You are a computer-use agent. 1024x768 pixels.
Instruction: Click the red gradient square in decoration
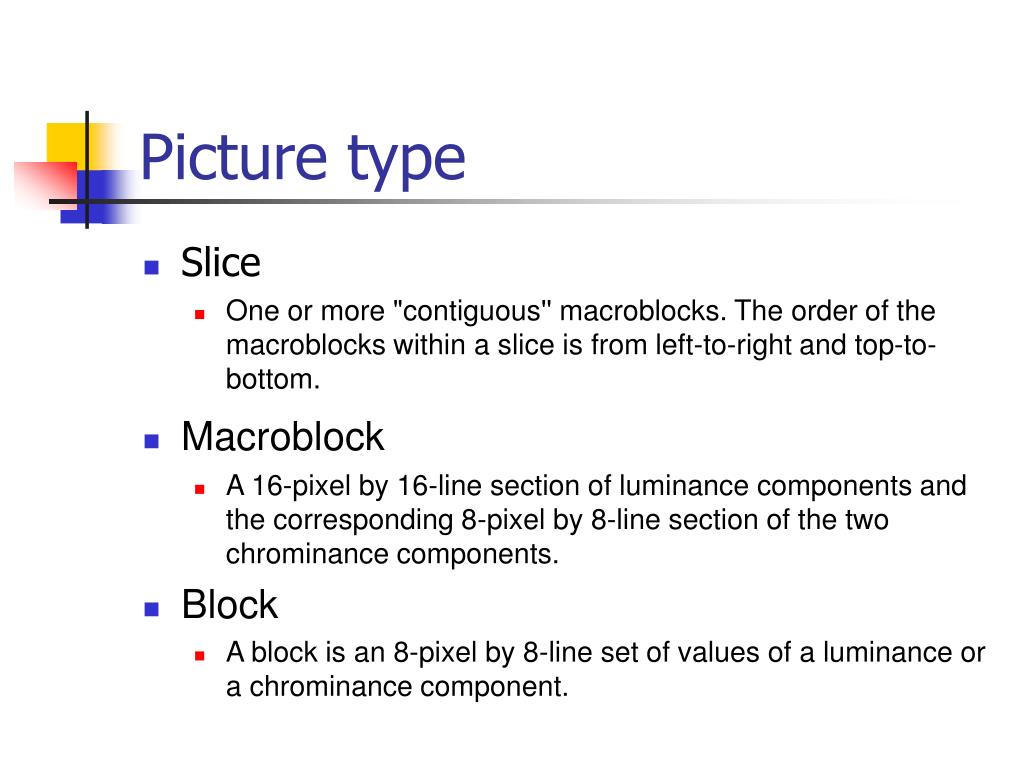(x=46, y=184)
